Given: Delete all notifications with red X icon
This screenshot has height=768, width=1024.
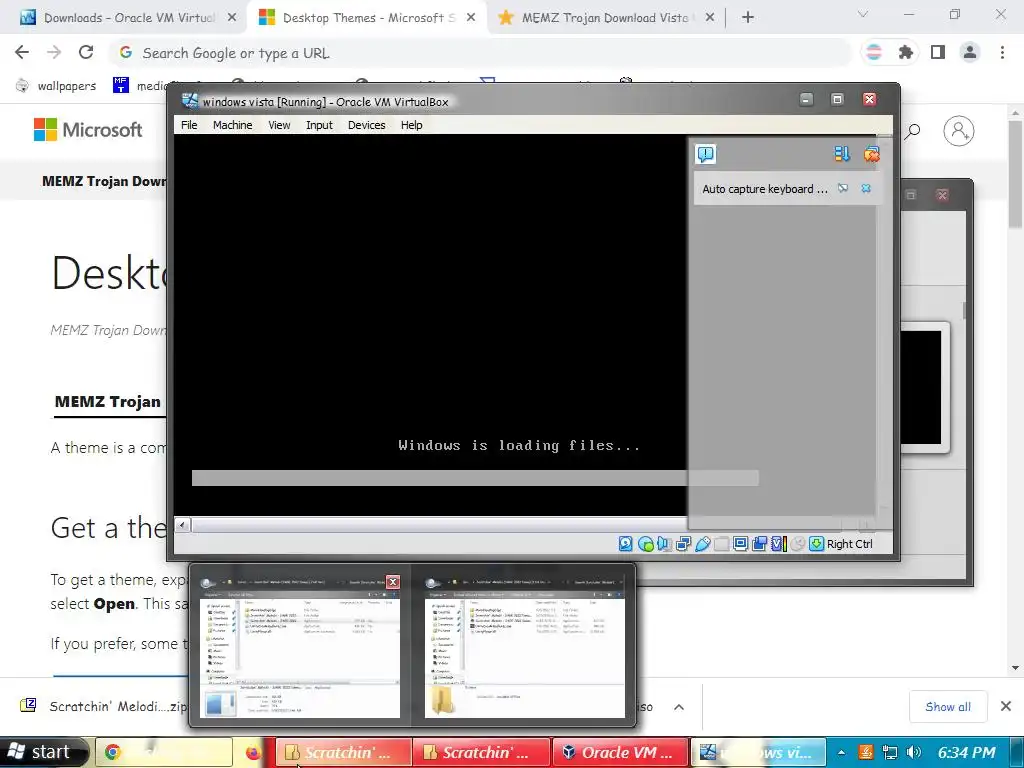Looking at the screenshot, I should (872, 154).
